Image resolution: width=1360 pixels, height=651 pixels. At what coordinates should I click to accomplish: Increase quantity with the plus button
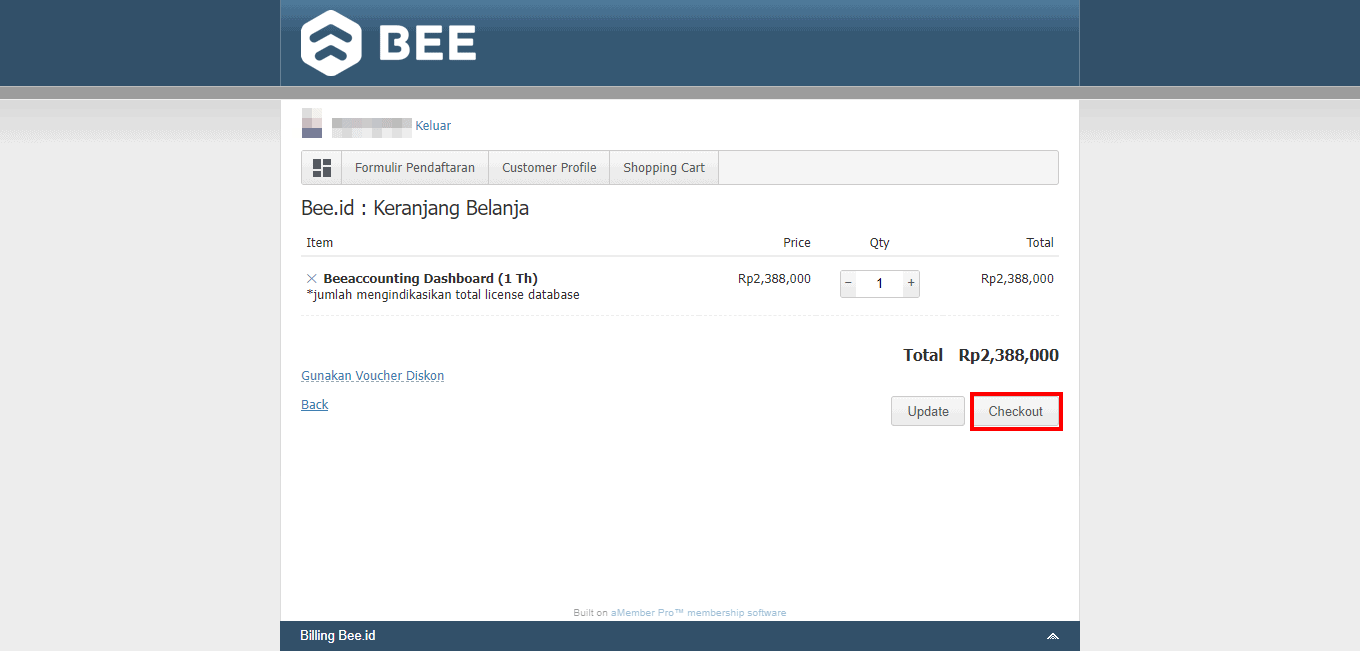(x=911, y=283)
